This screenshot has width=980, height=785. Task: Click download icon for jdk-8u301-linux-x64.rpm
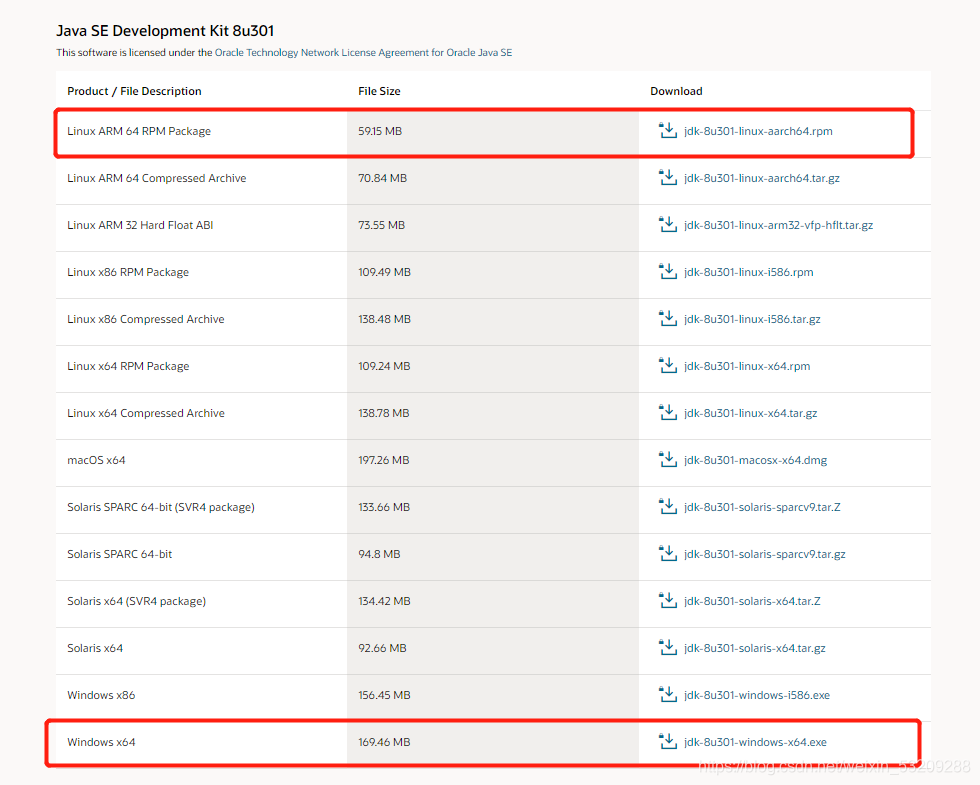pyautogui.click(x=668, y=365)
